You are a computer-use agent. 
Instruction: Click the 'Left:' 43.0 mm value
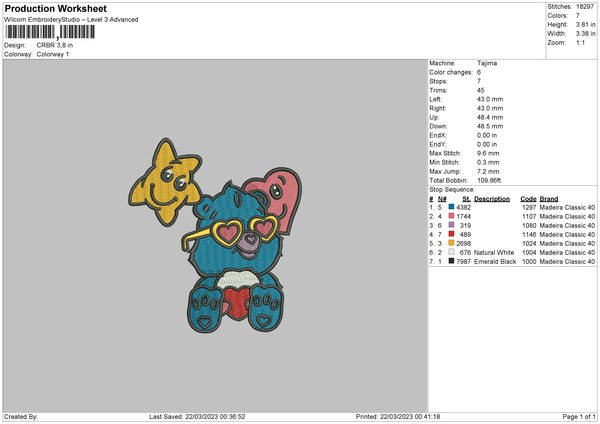(490, 99)
